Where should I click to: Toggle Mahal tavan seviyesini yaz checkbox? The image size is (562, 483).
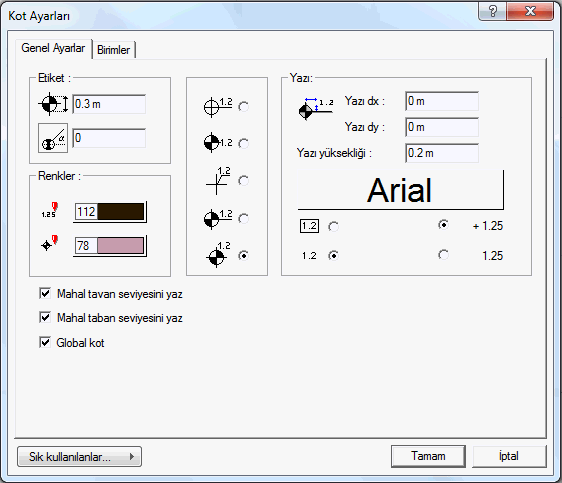[x=45, y=293]
